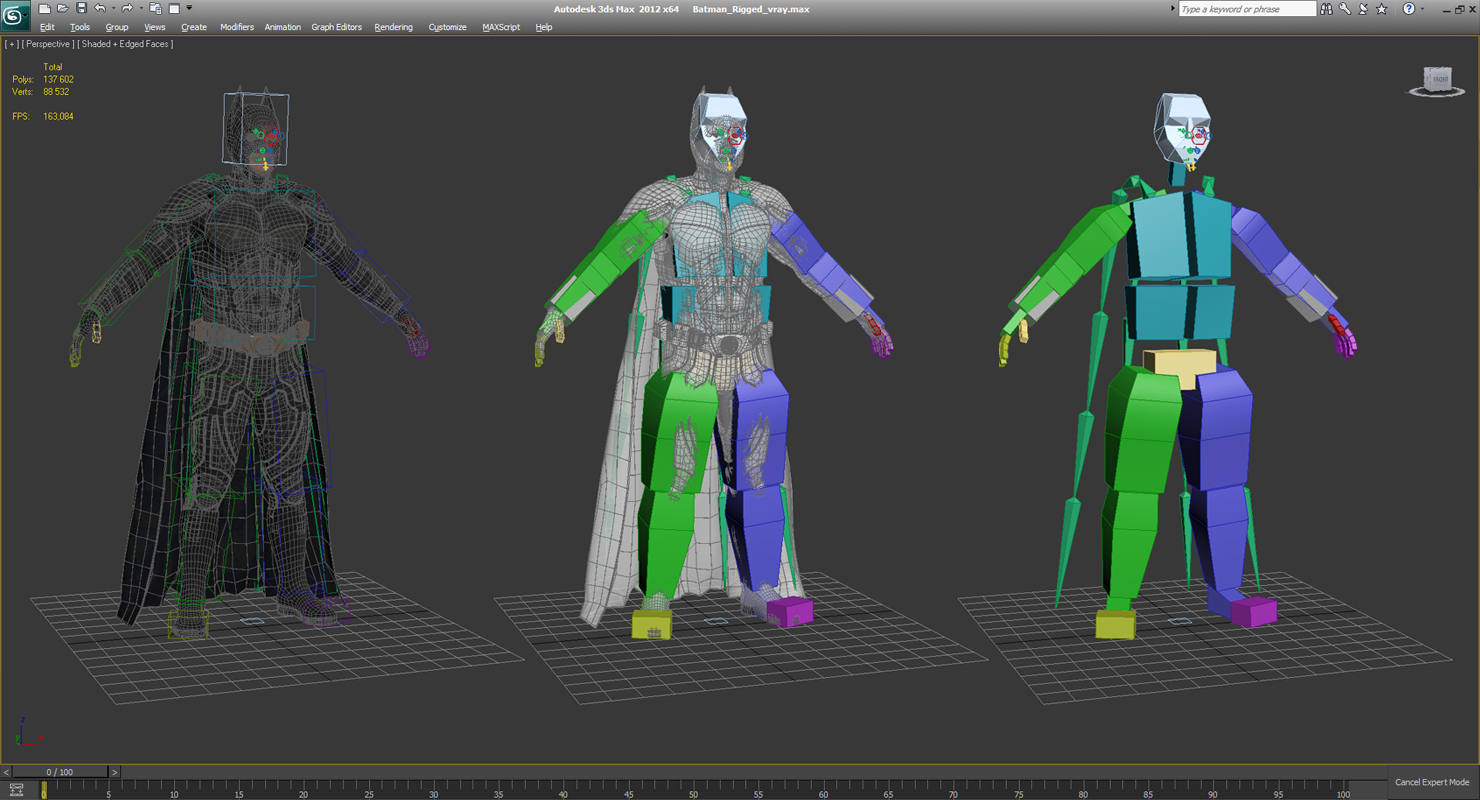The width and height of the screenshot is (1480, 800).
Task: Step time slider forward with > arrow
Action: pos(114,772)
